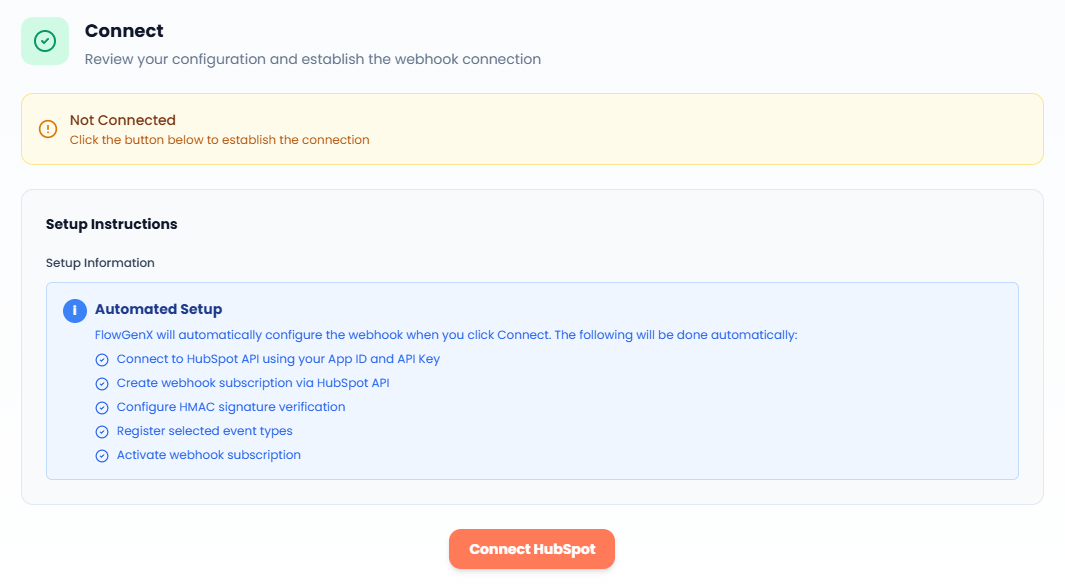This screenshot has width=1065, height=587.
Task: Click the blue Automated Setup info icon
Action: click(75, 310)
